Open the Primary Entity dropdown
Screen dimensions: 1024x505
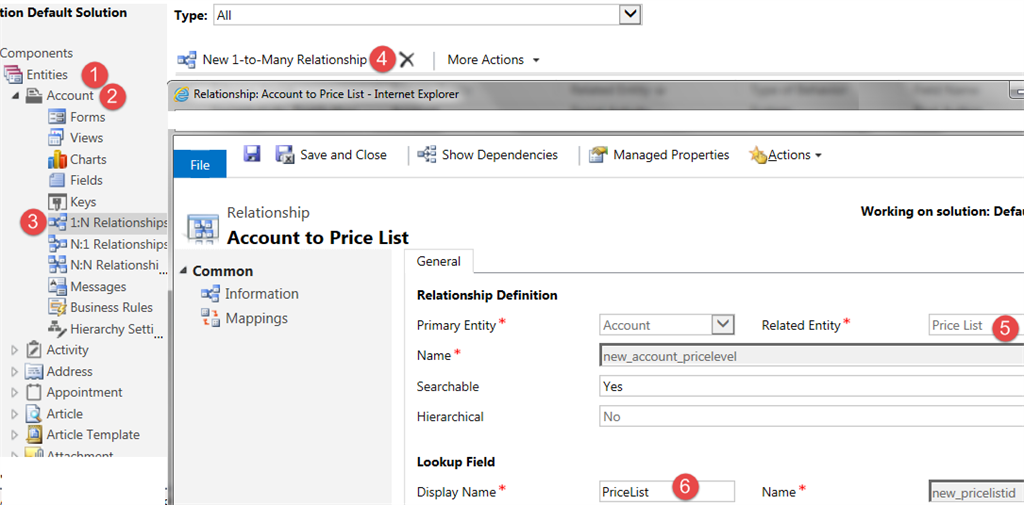[723, 325]
